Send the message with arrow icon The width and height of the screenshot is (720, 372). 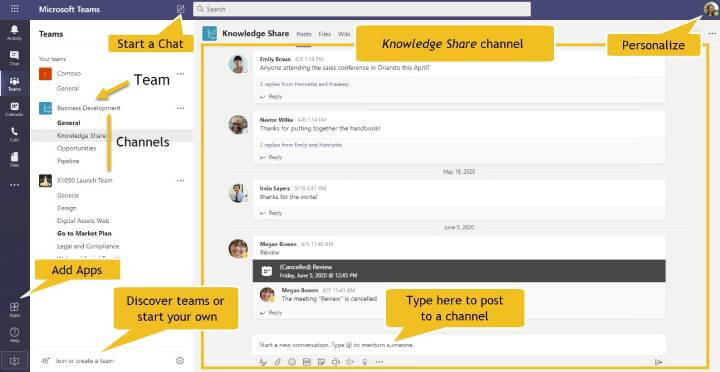658,362
